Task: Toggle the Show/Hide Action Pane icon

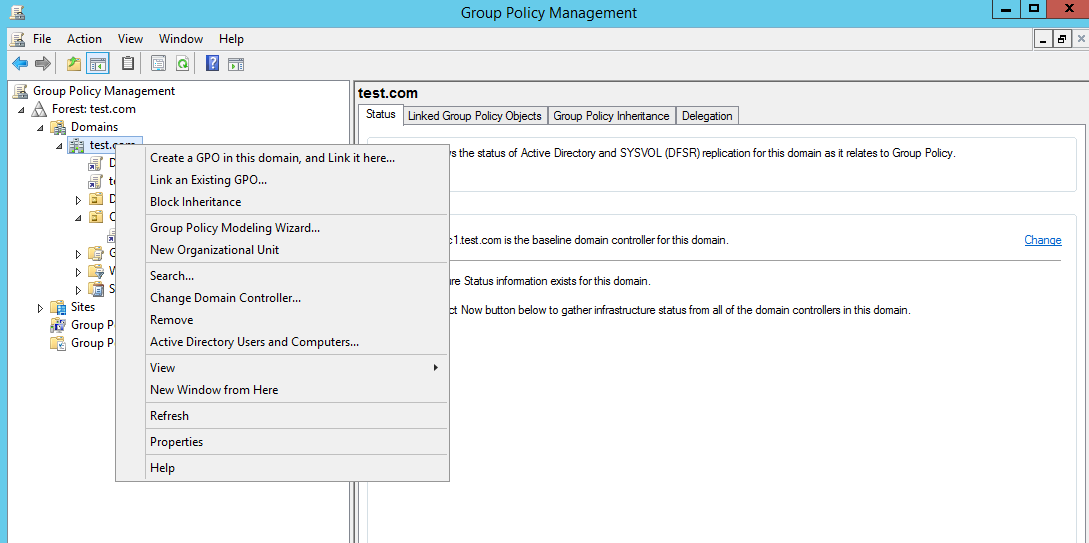Action: tap(236, 64)
